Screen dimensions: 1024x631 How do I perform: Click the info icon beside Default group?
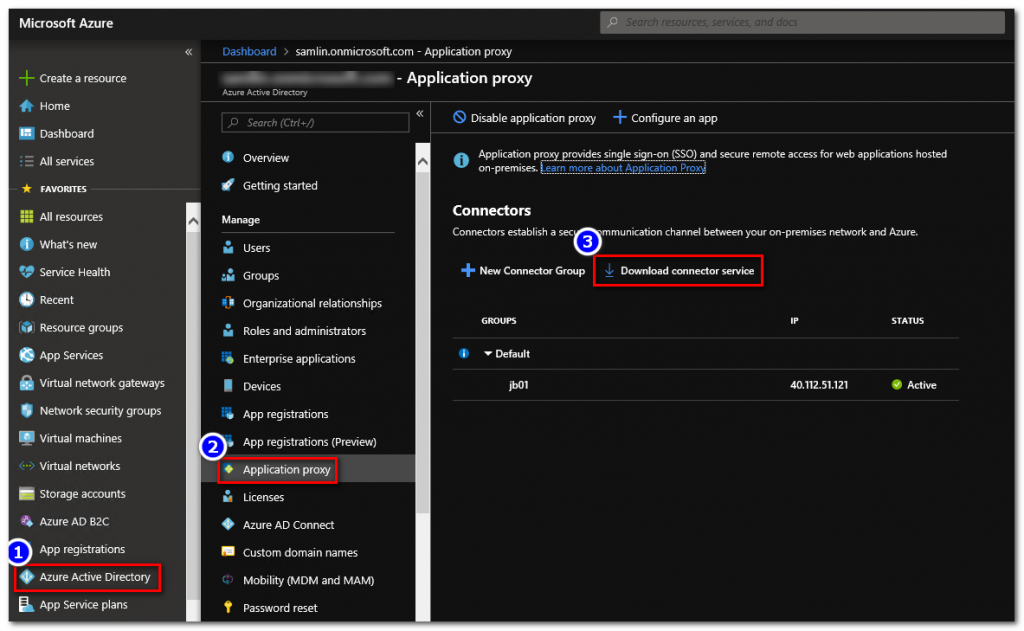click(464, 353)
